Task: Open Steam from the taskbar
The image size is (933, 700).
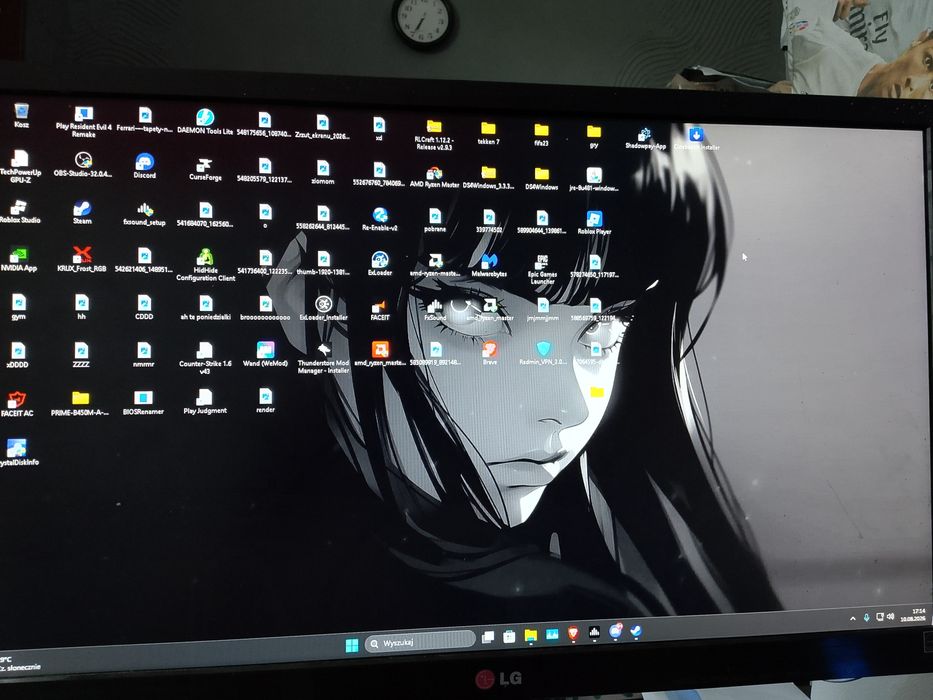Action: (636, 631)
